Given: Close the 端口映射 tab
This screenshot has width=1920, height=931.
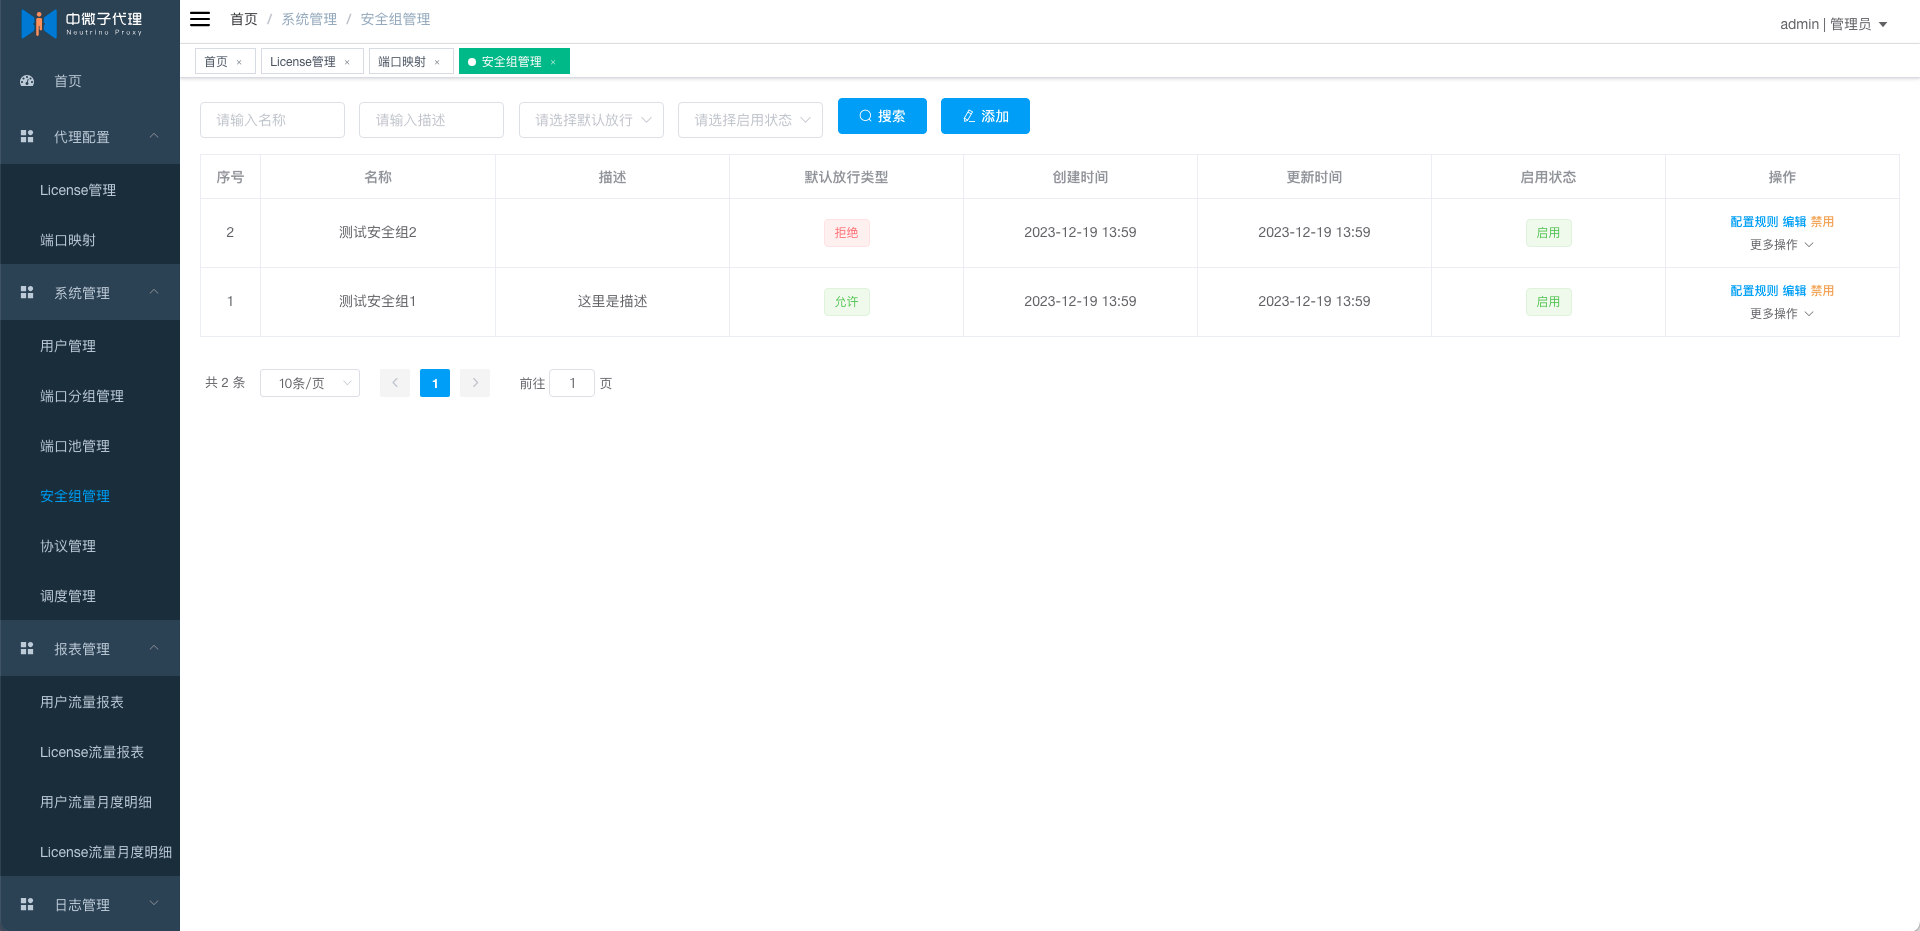Looking at the screenshot, I should [437, 62].
